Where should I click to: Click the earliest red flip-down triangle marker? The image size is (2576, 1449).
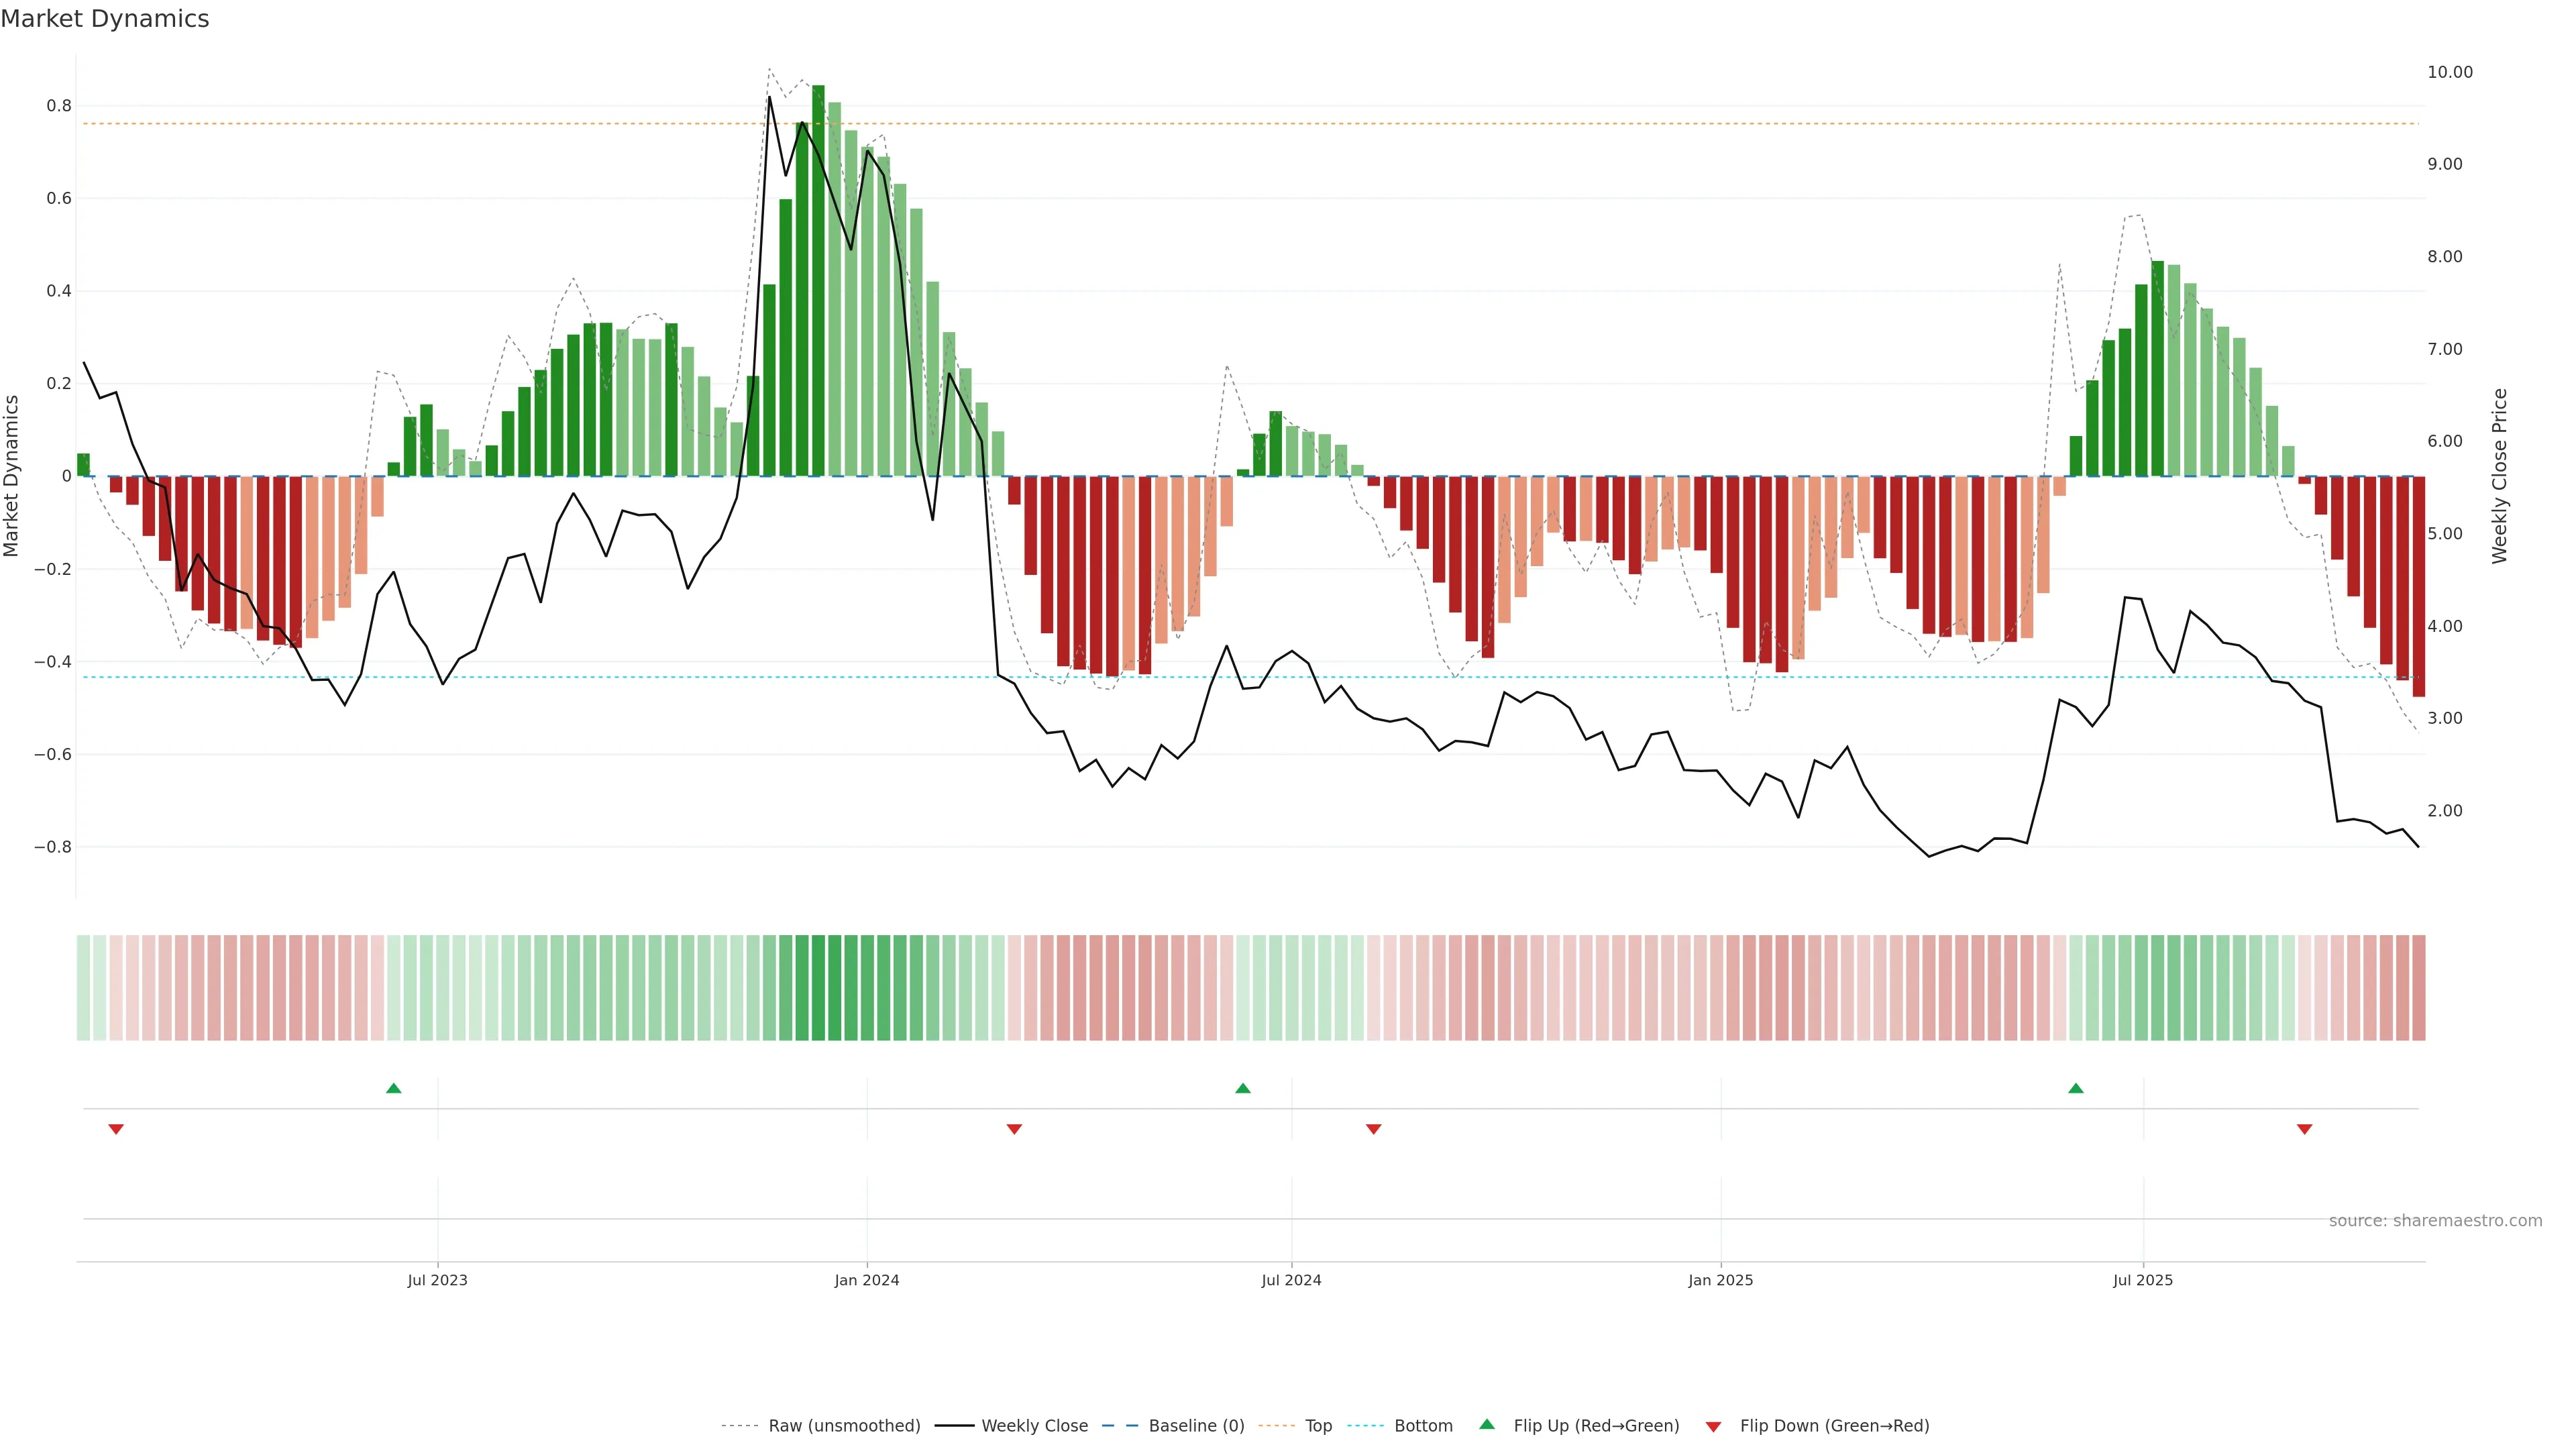pyautogui.click(x=116, y=1129)
